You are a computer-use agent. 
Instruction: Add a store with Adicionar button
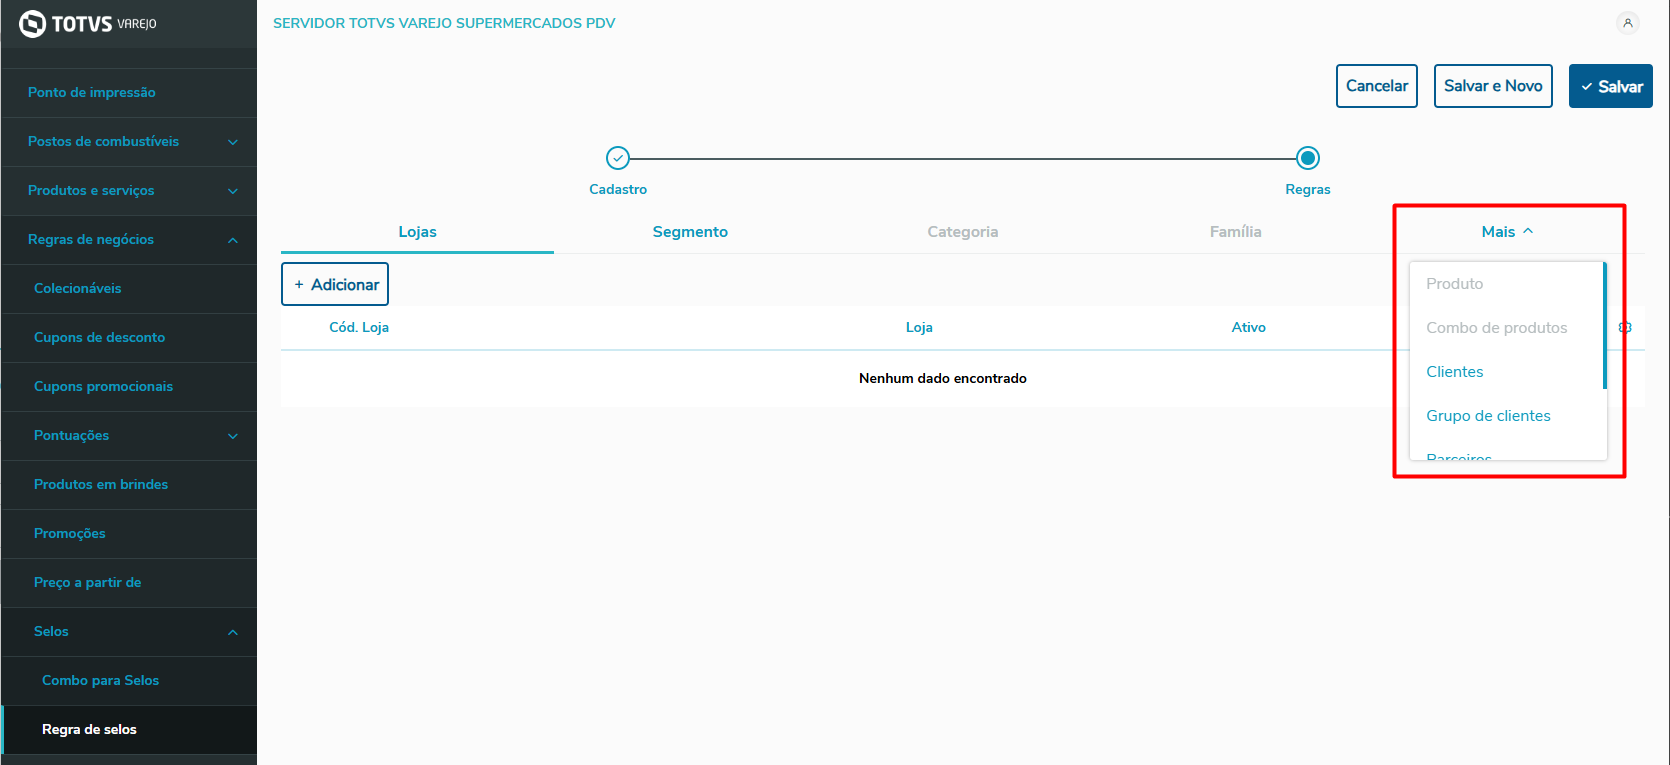click(335, 284)
